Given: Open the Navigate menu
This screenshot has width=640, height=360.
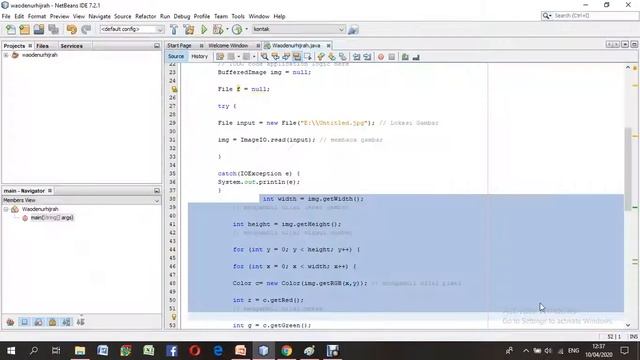Looking at the screenshot, I should click(x=100, y=16).
